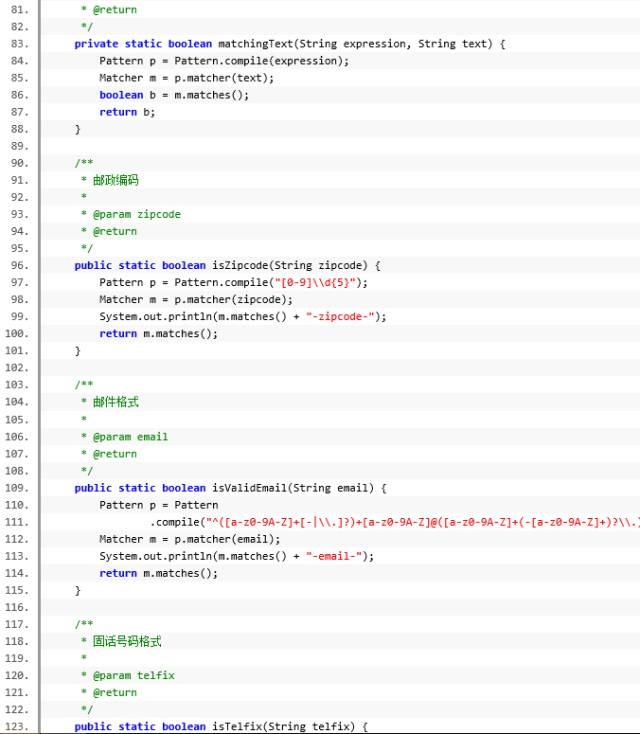The width and height of the screenshot is (640, 734).
Task: Click the "@param email" comment
Action: (x=130, y=436)
